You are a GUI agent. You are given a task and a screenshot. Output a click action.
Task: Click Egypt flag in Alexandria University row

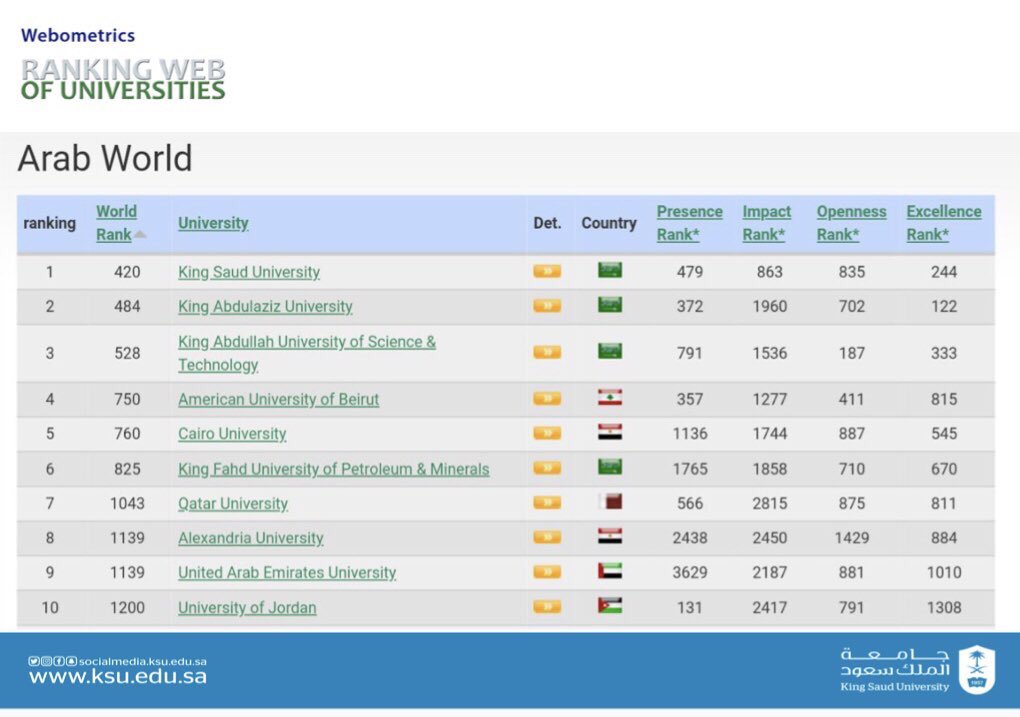(610, 536)
